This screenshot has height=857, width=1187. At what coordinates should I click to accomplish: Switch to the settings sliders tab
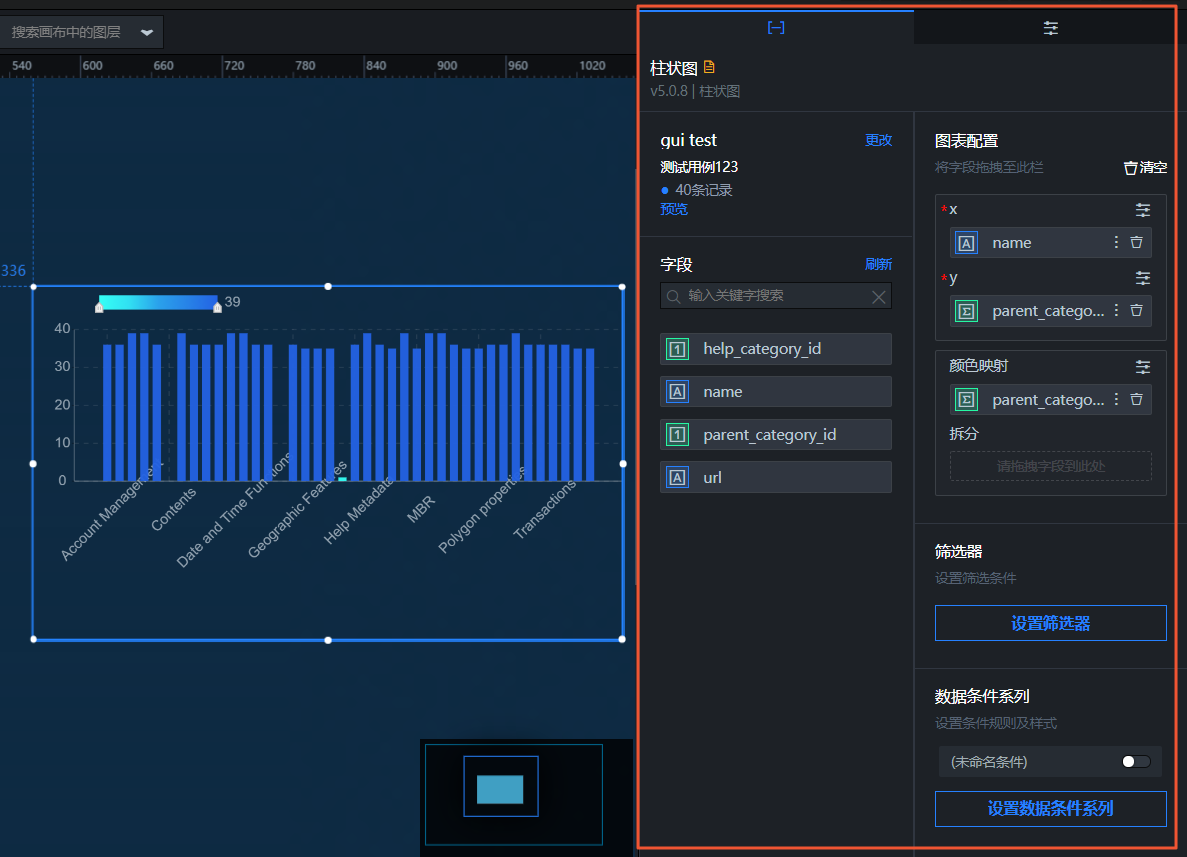(1051, 28)
